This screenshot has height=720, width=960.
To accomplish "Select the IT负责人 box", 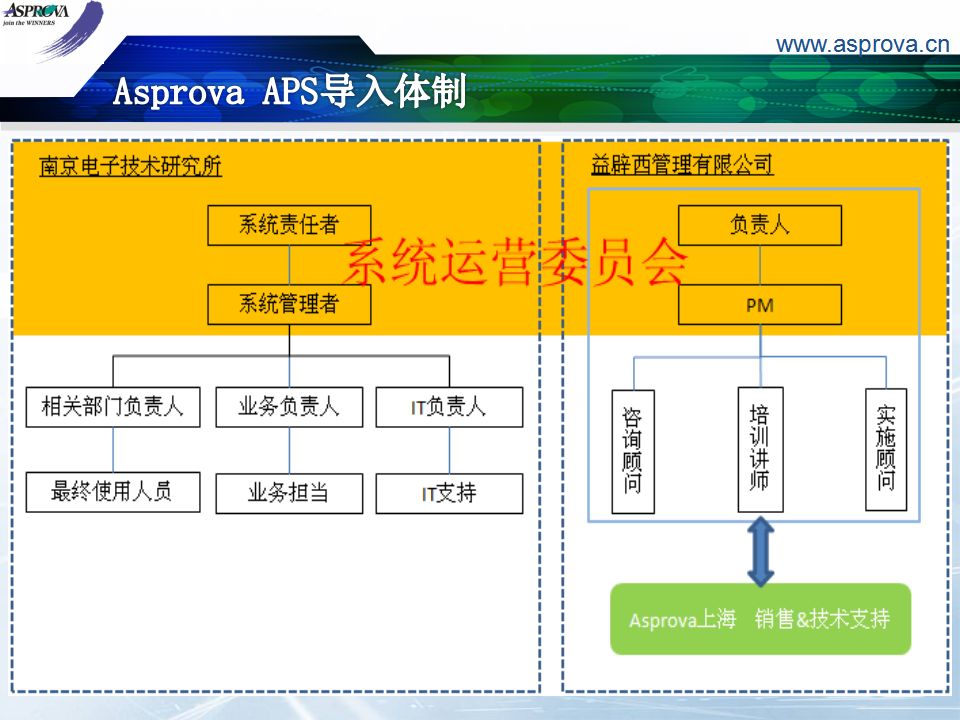I will pos(449,407).
